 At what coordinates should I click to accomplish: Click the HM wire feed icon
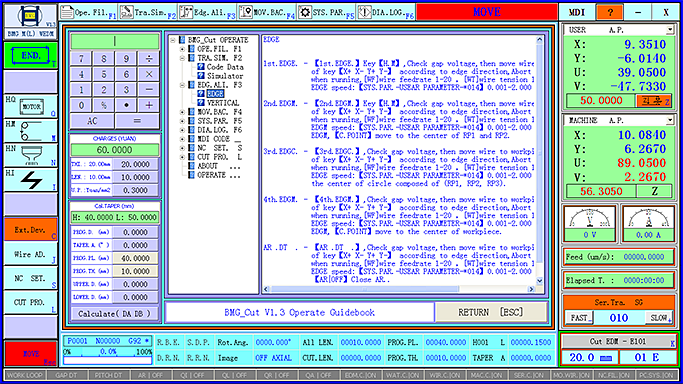[x=30, y=131]
